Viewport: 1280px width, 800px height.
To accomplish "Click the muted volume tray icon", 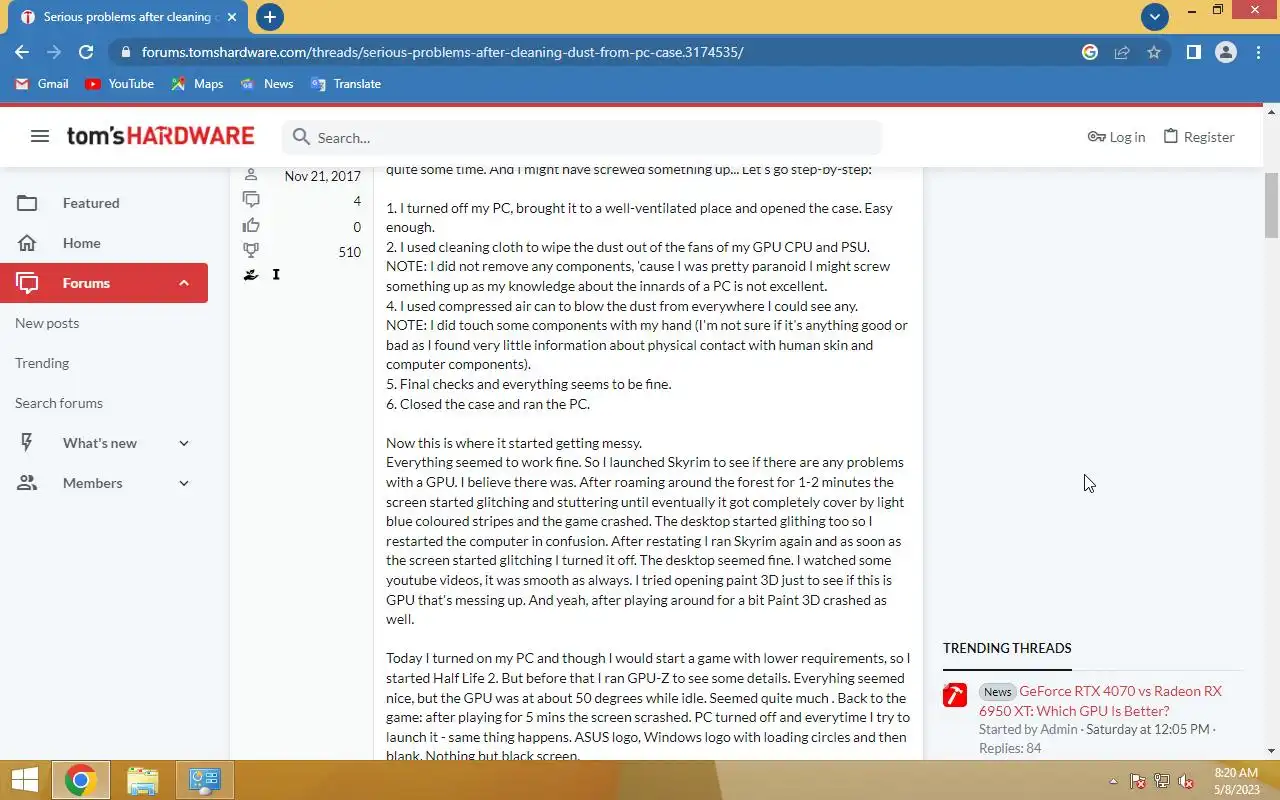I will pos(1186,782).
